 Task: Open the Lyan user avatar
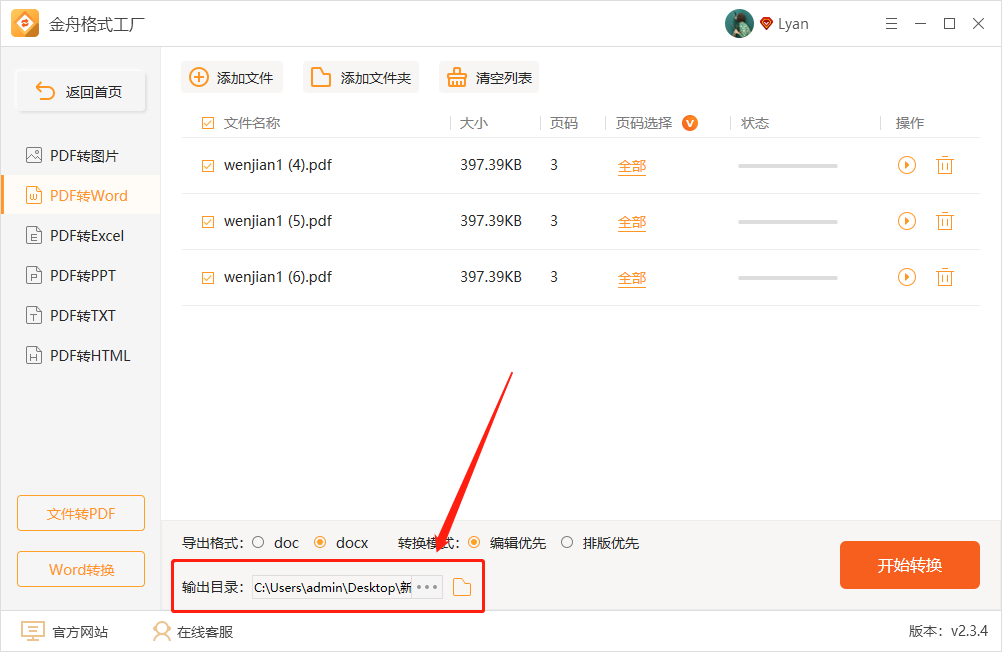coord(739,24)
